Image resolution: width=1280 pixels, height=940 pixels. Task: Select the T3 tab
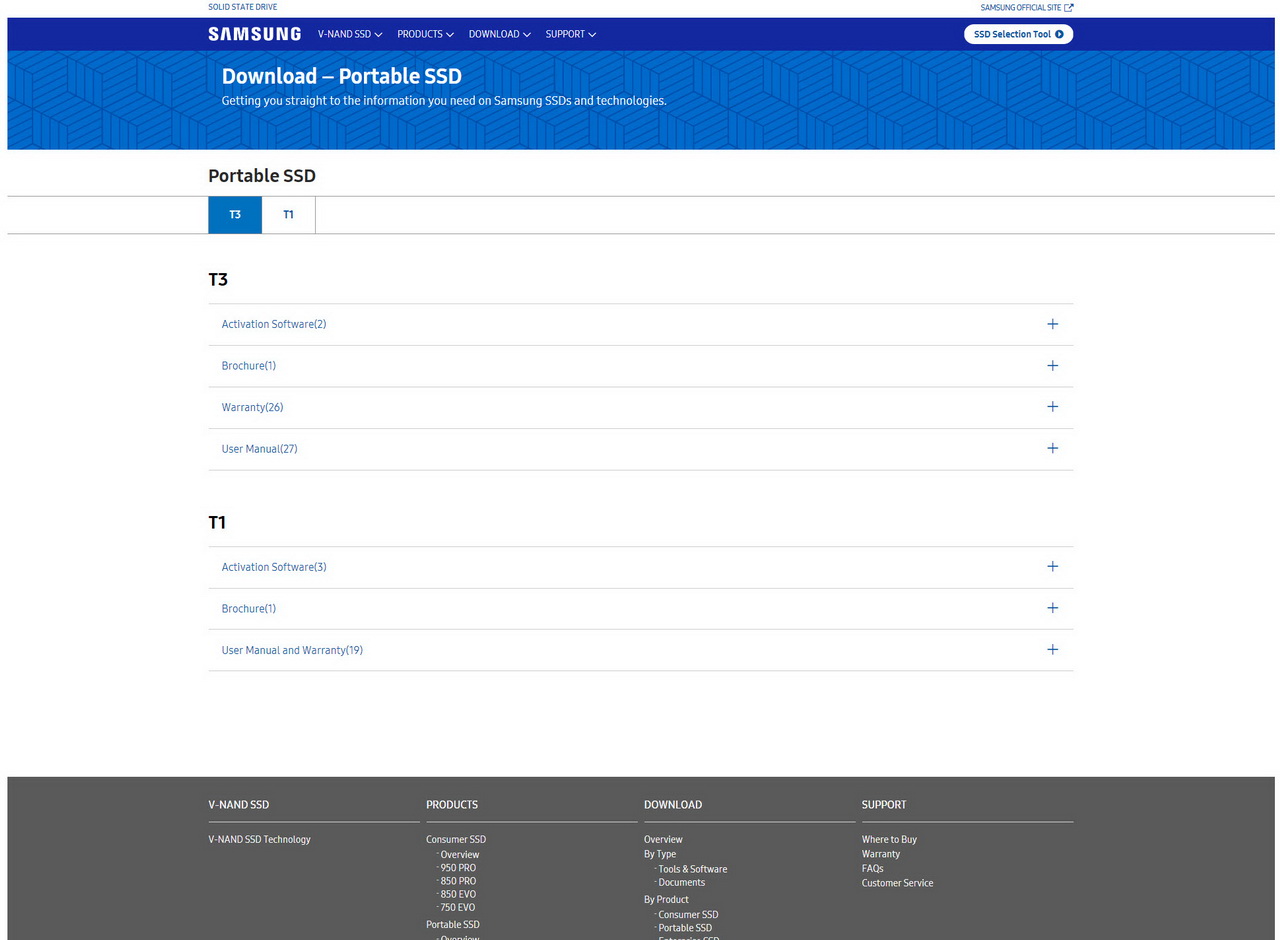tap(235, 215)
